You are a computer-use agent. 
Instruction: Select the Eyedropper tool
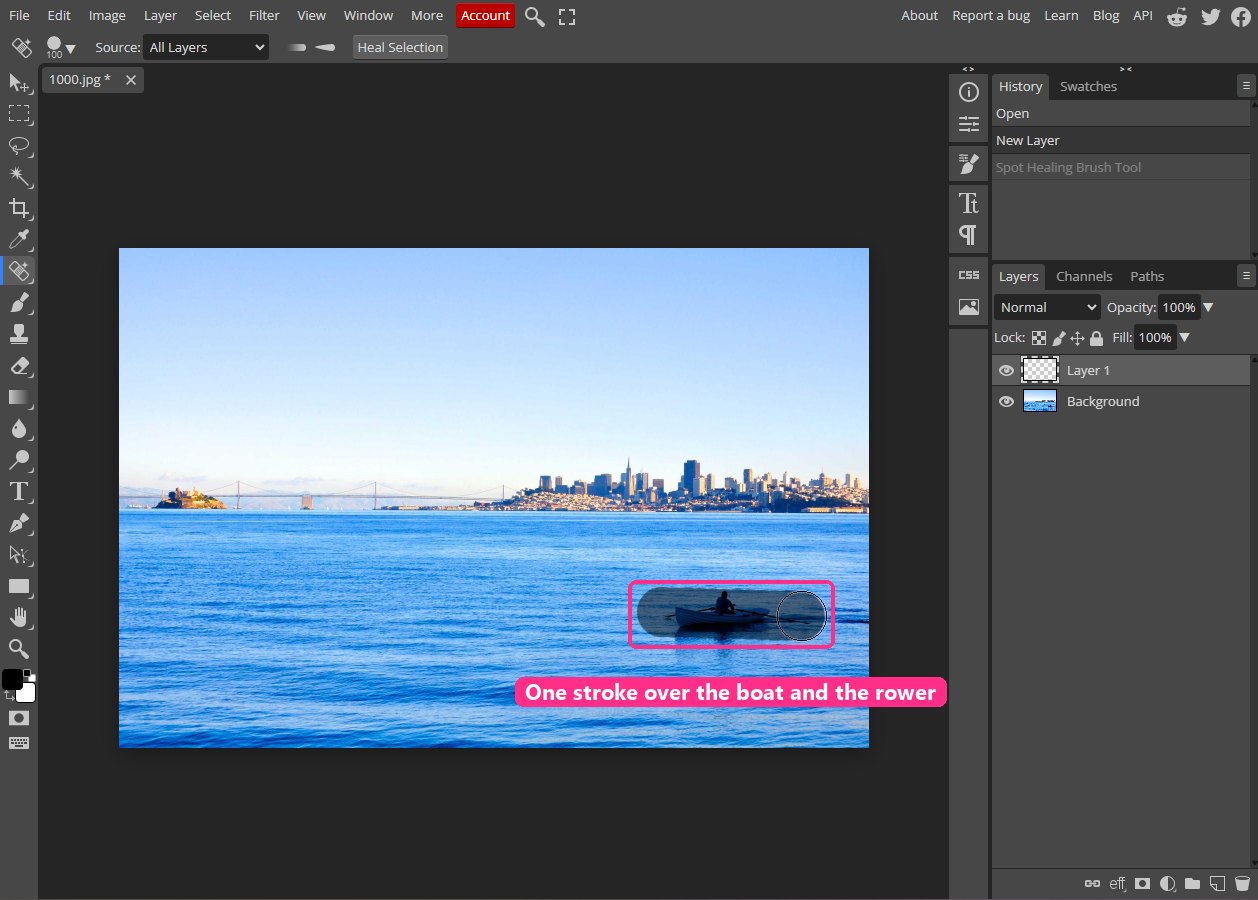click(x=19, y=239)
